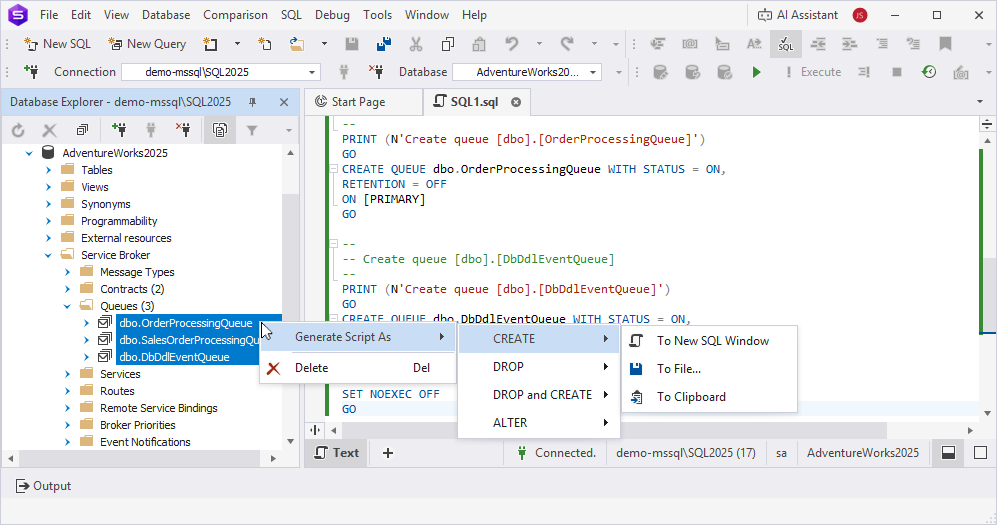The height and width of the screenshot is (525, 997).
Task: Click the Redo arrow icon
Action: pyautogui.click(x=567, y=44)
